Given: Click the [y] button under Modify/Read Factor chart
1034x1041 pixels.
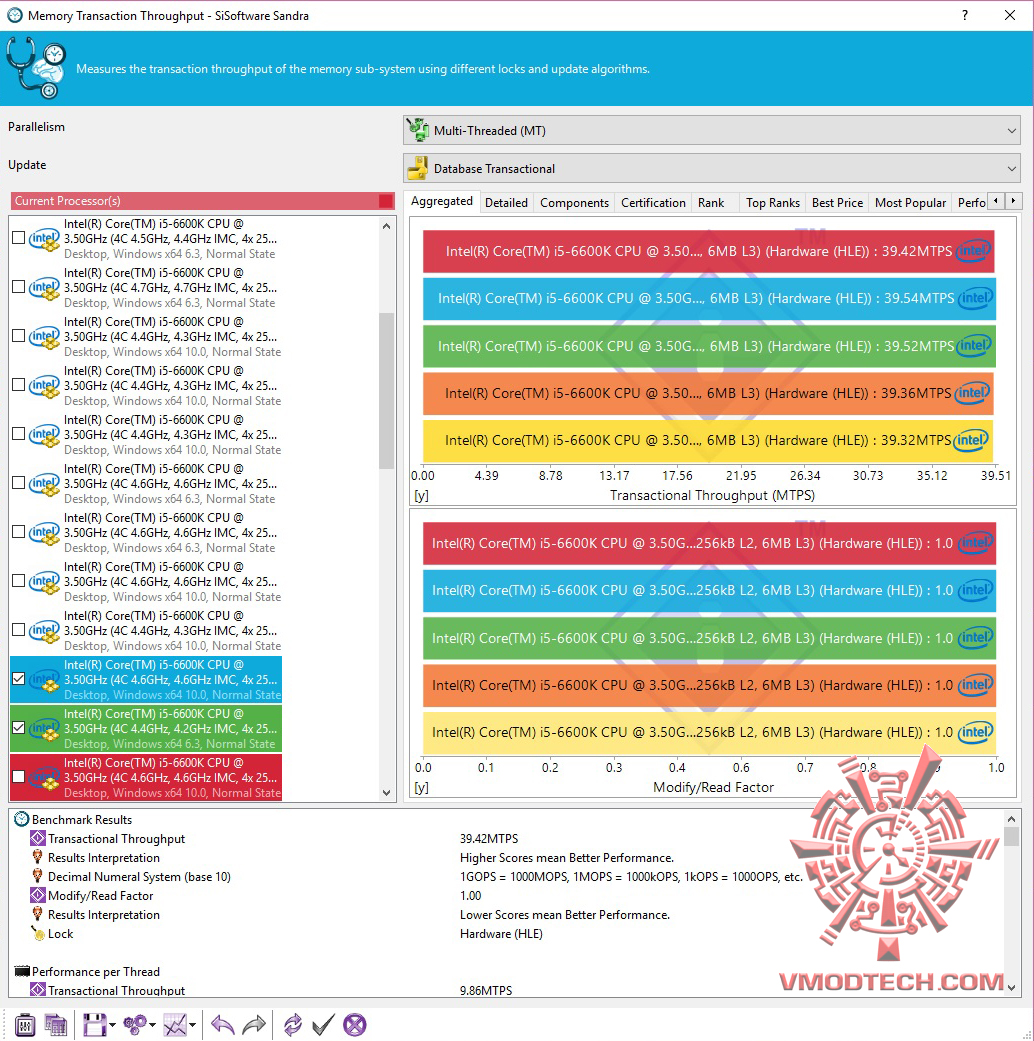Looking at the screenshot, I should point(421,787).
